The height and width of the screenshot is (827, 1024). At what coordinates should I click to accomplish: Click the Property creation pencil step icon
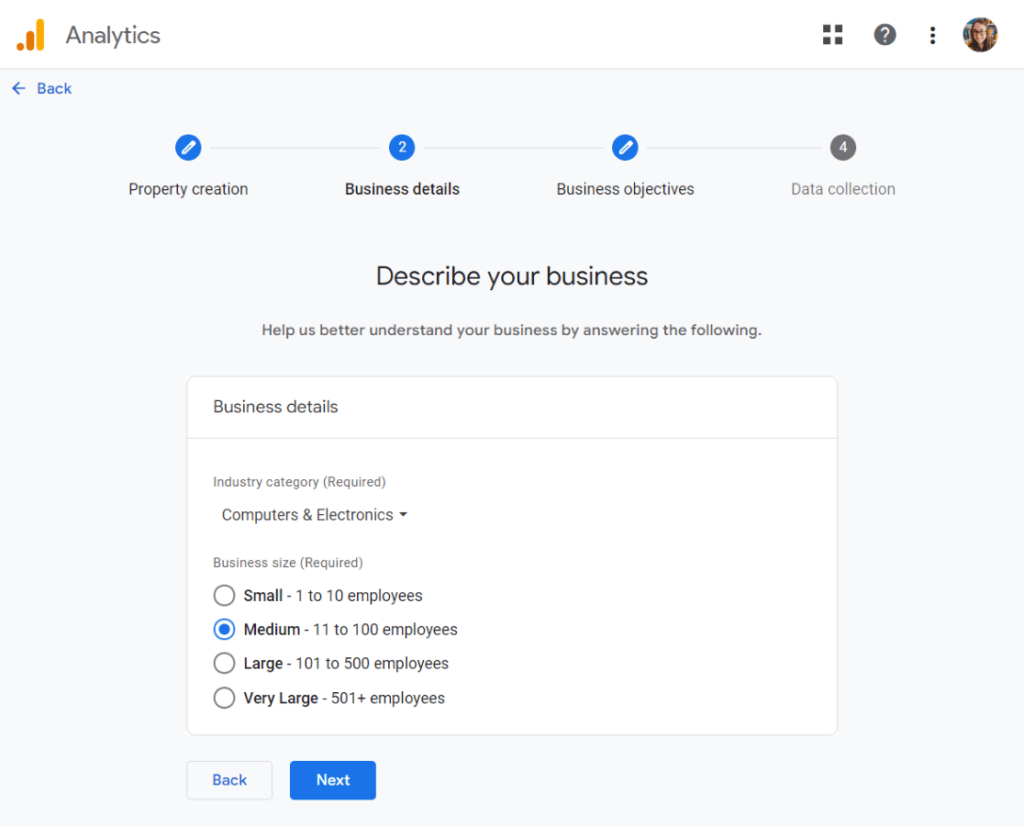tap(188, 147)
